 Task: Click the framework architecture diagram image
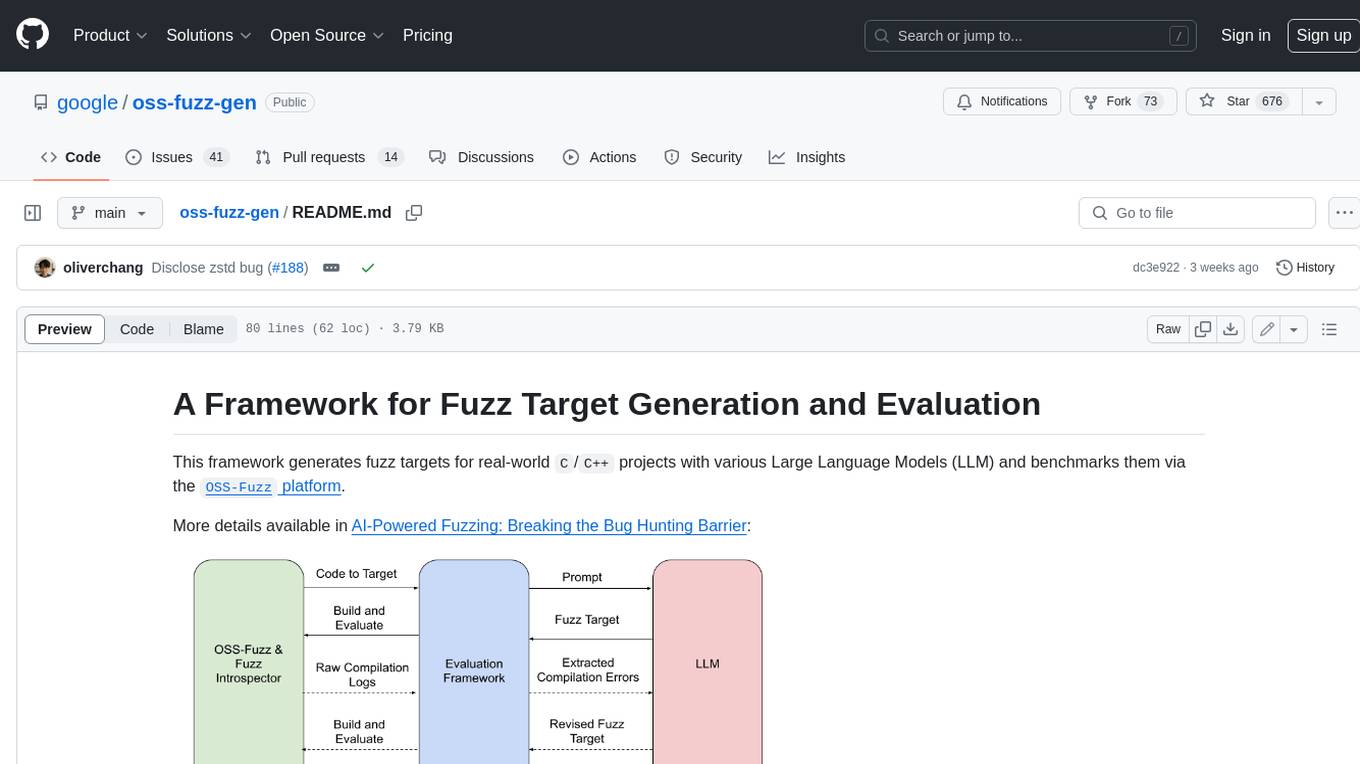tap(478, 661)
